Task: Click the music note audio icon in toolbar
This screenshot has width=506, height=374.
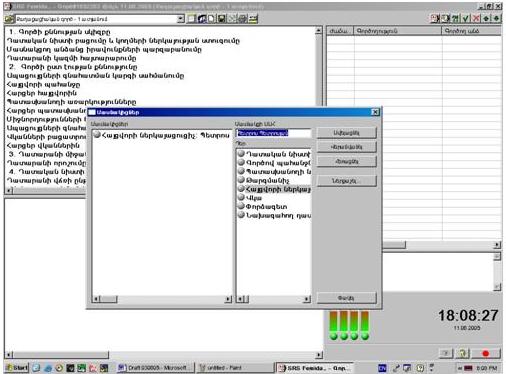Action: pos(202,19)
